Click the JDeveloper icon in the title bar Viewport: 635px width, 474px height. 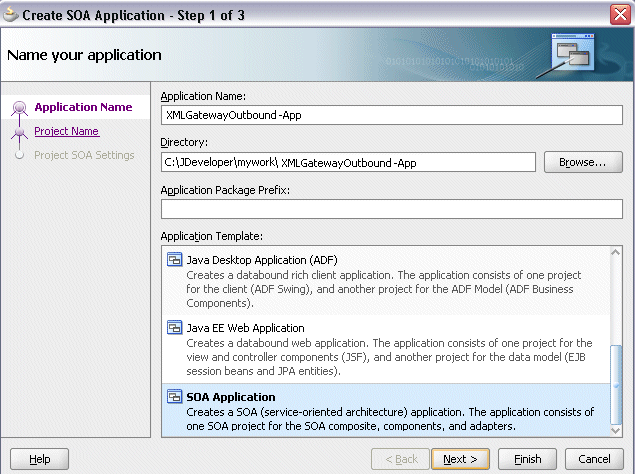10,15
